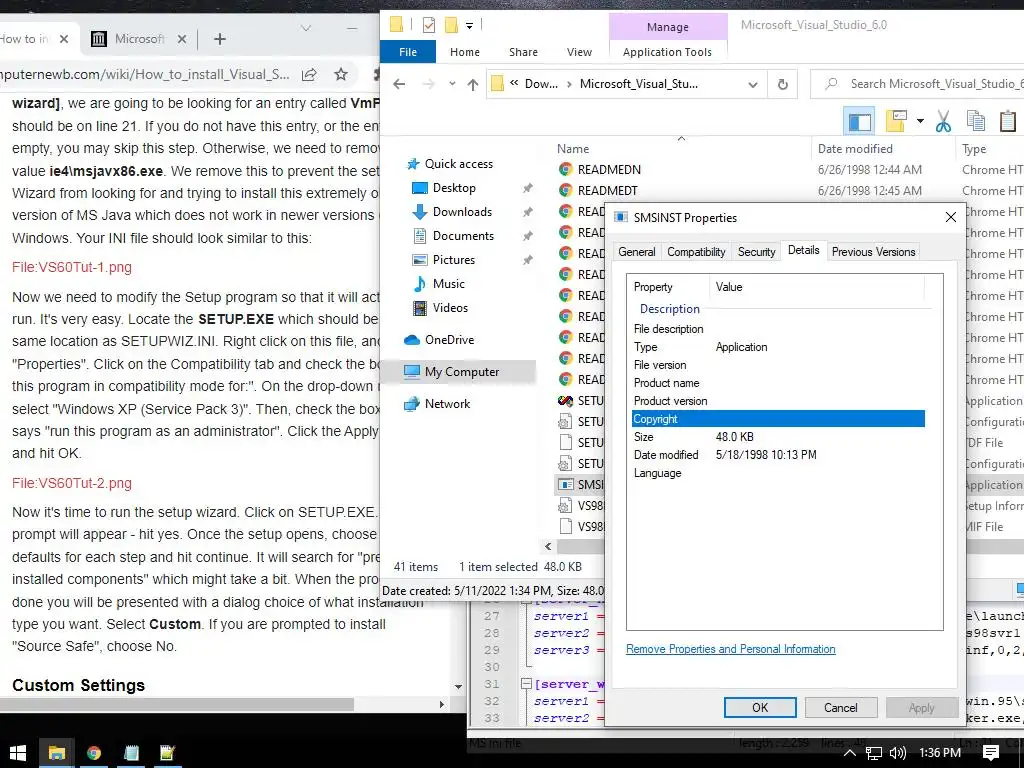
Task: Click the Properties checkmark icon in quick access toolbar
Action: (x=428, y=25)
